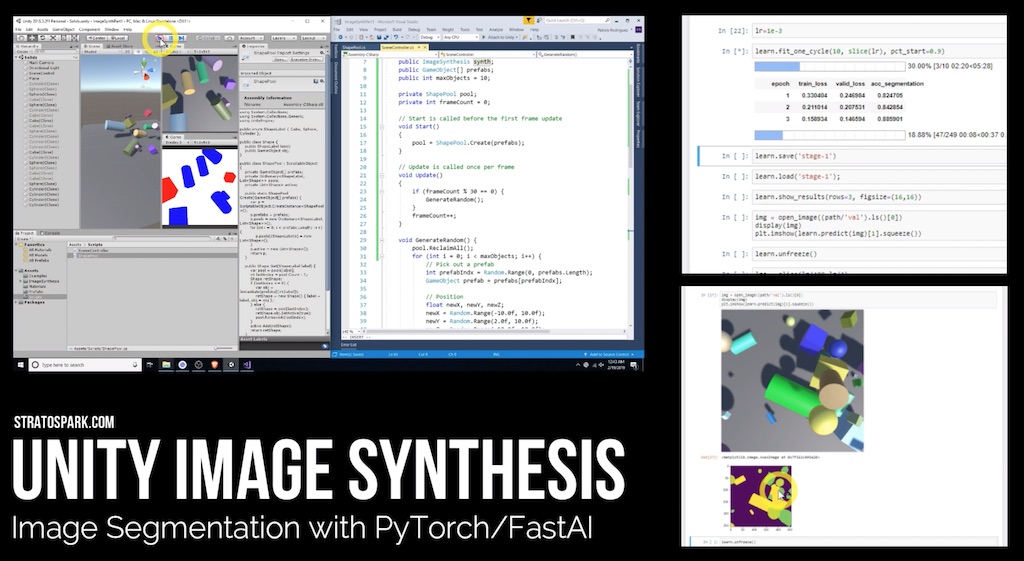Click the Windows Start button
Screen dimensions: 1024x561
tap(21, 365)
